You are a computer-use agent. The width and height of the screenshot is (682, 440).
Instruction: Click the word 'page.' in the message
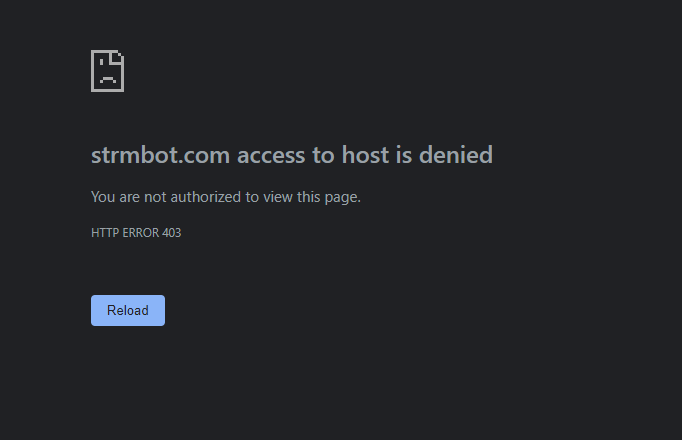point(343,197)
